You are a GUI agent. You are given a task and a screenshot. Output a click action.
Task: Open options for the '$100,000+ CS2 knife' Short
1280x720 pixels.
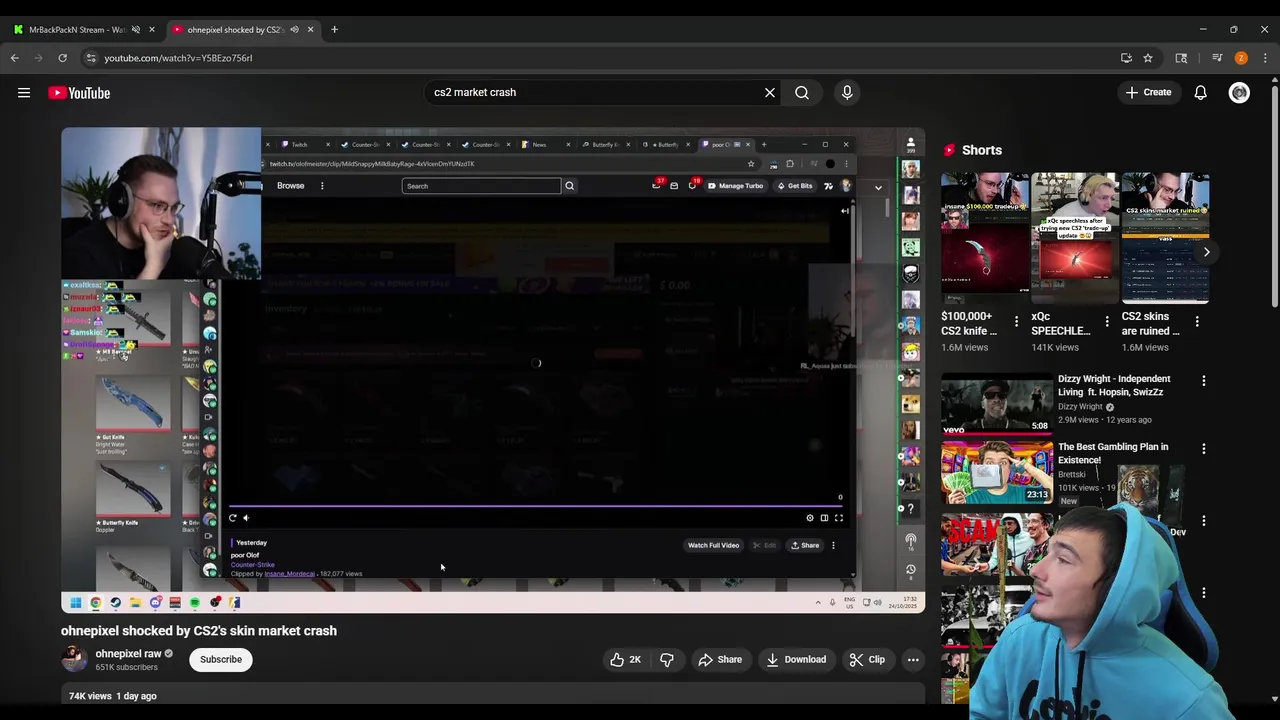(1016, 322)
